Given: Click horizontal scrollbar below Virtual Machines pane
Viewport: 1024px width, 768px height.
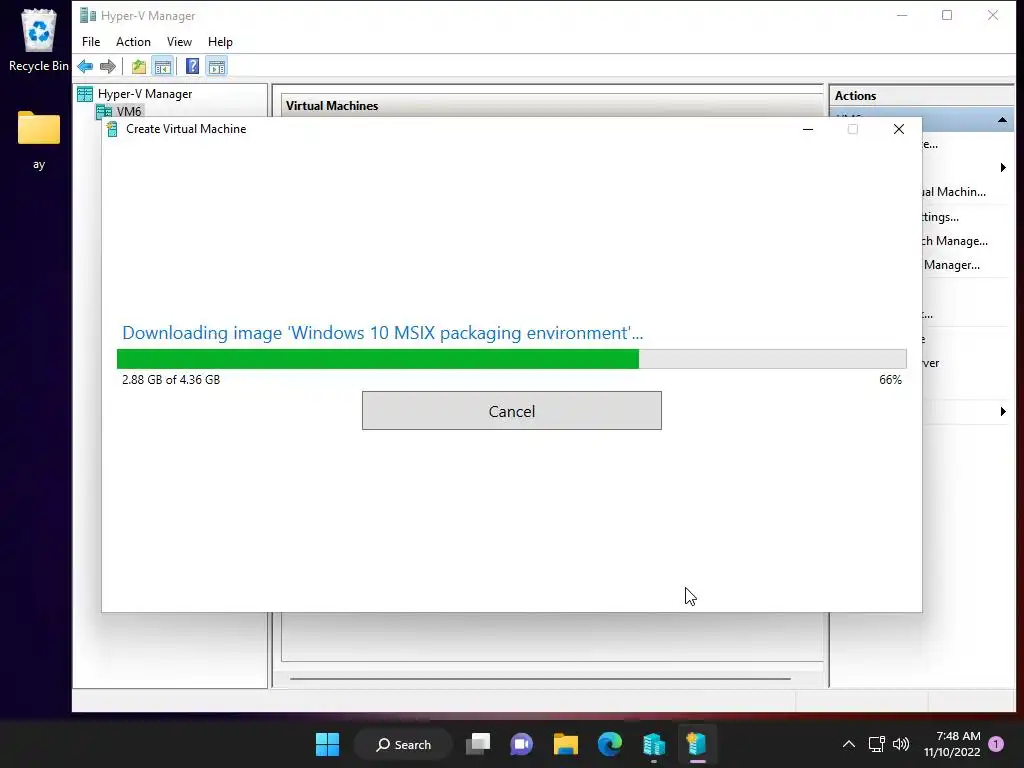Looking at the screenshot, I should pos(540,679).
